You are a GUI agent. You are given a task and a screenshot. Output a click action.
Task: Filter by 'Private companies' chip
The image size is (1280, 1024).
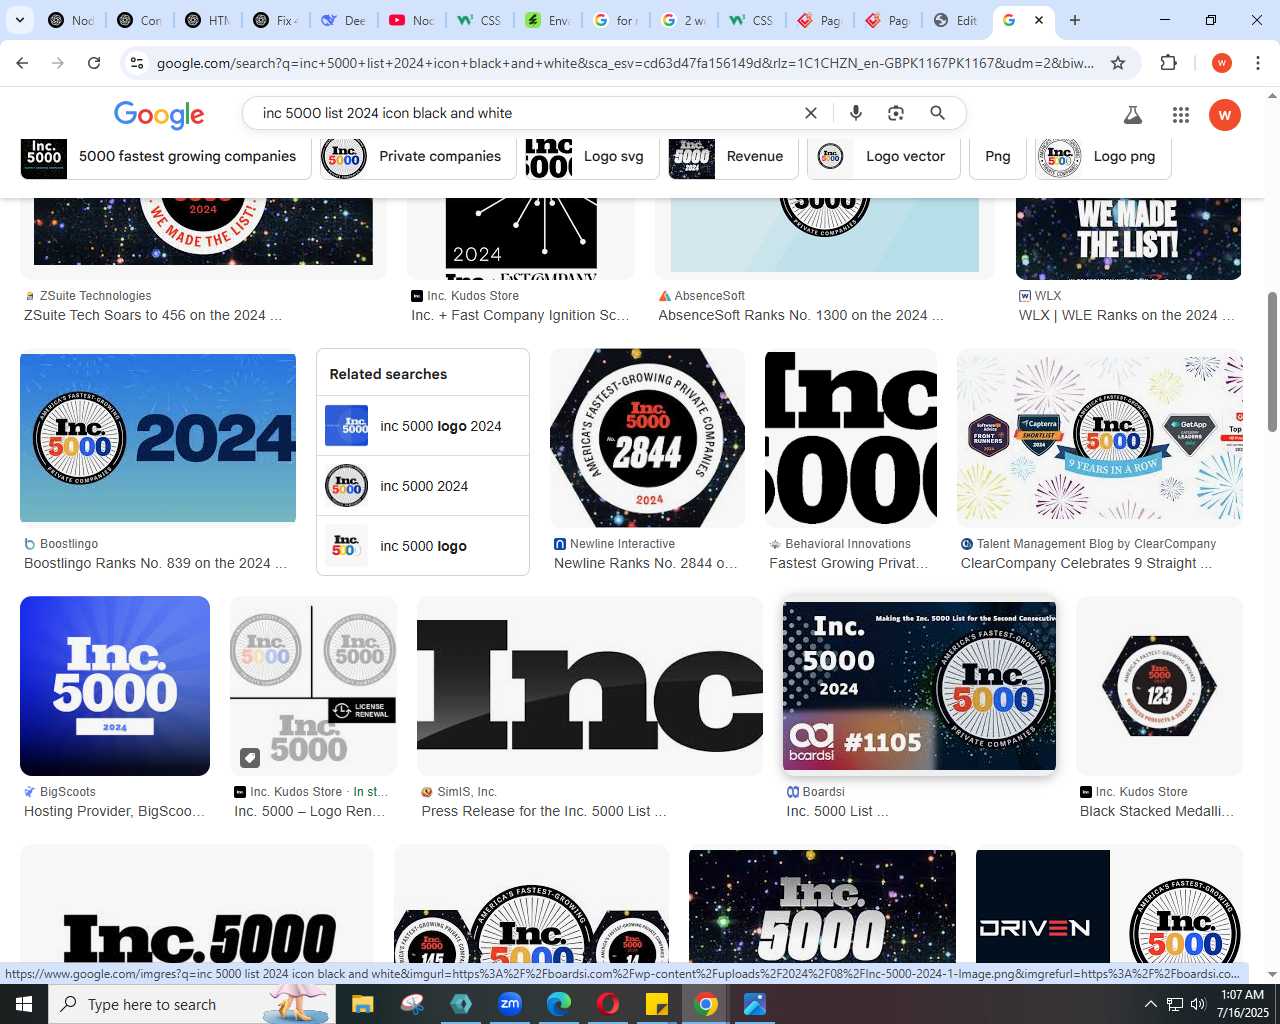tap(418, 157)
